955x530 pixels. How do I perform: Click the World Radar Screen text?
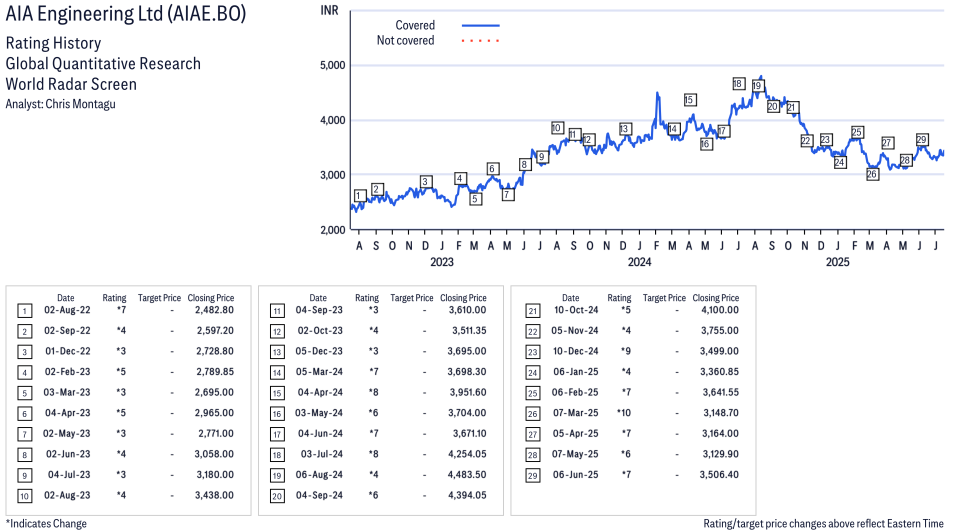[71, 84]
